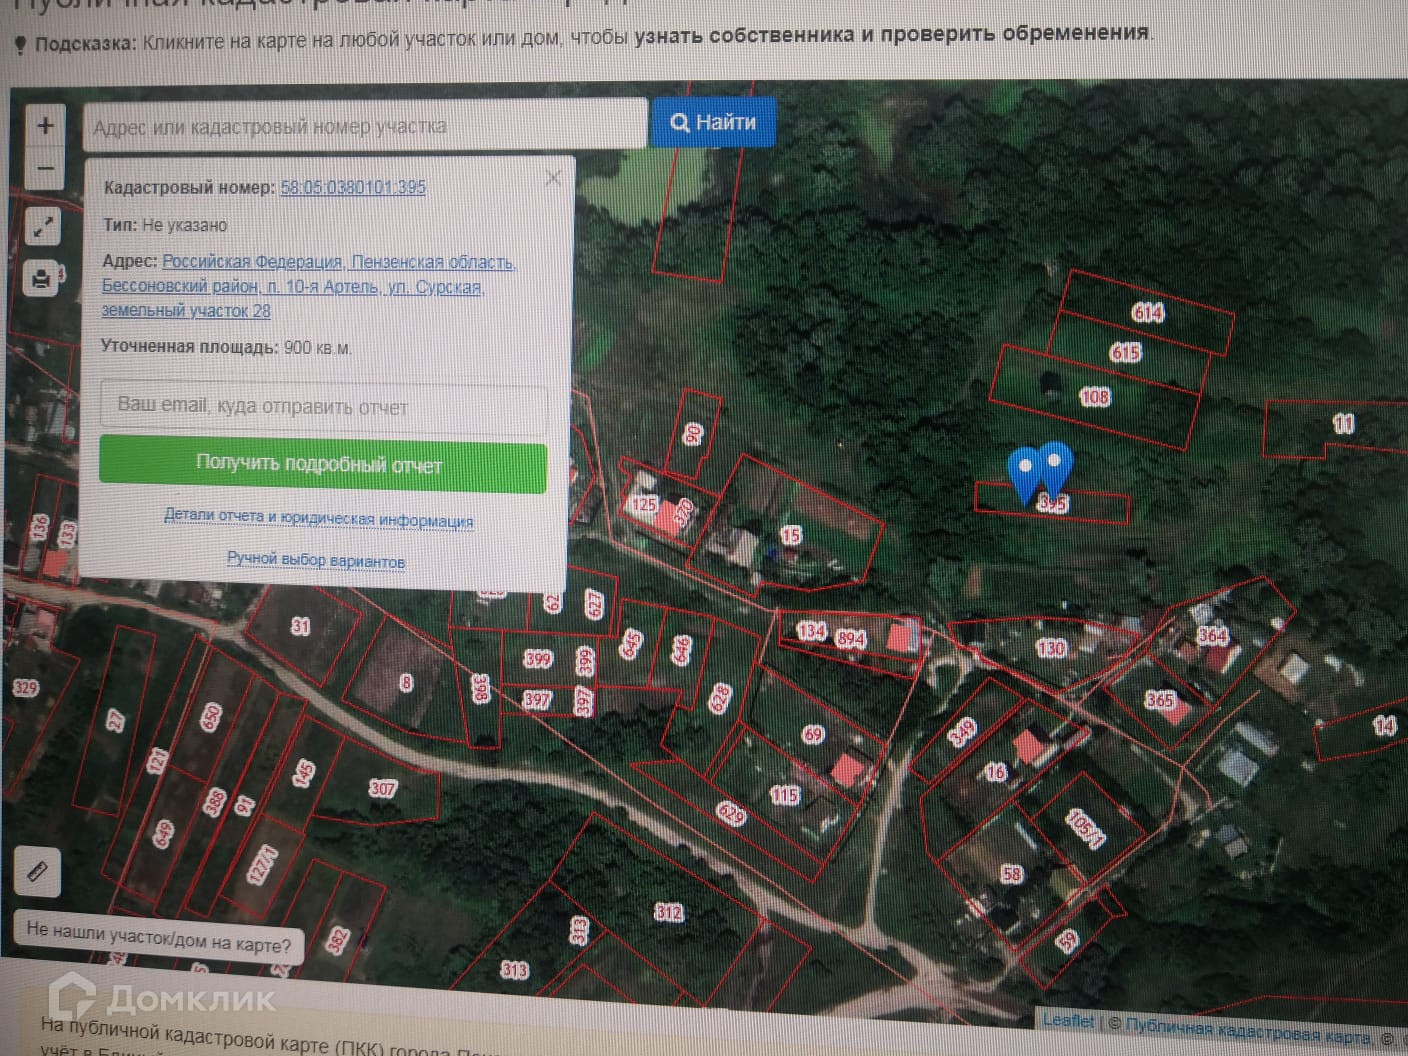Click the text Уточненная площадь: 900 кв.м.
The image size is (1408, 1056).
coord(226,348)
